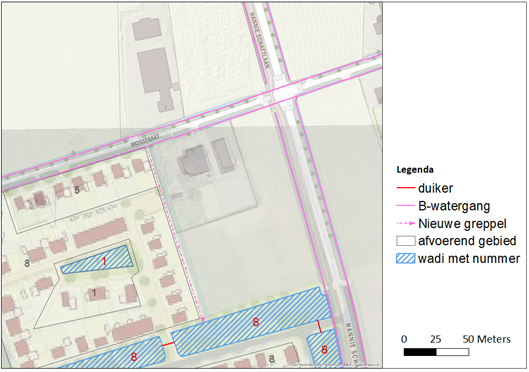Click the hatched blue wadi swatch in legend
The image size is (529, 372).
pyautogui.click(x=406, y=258)
